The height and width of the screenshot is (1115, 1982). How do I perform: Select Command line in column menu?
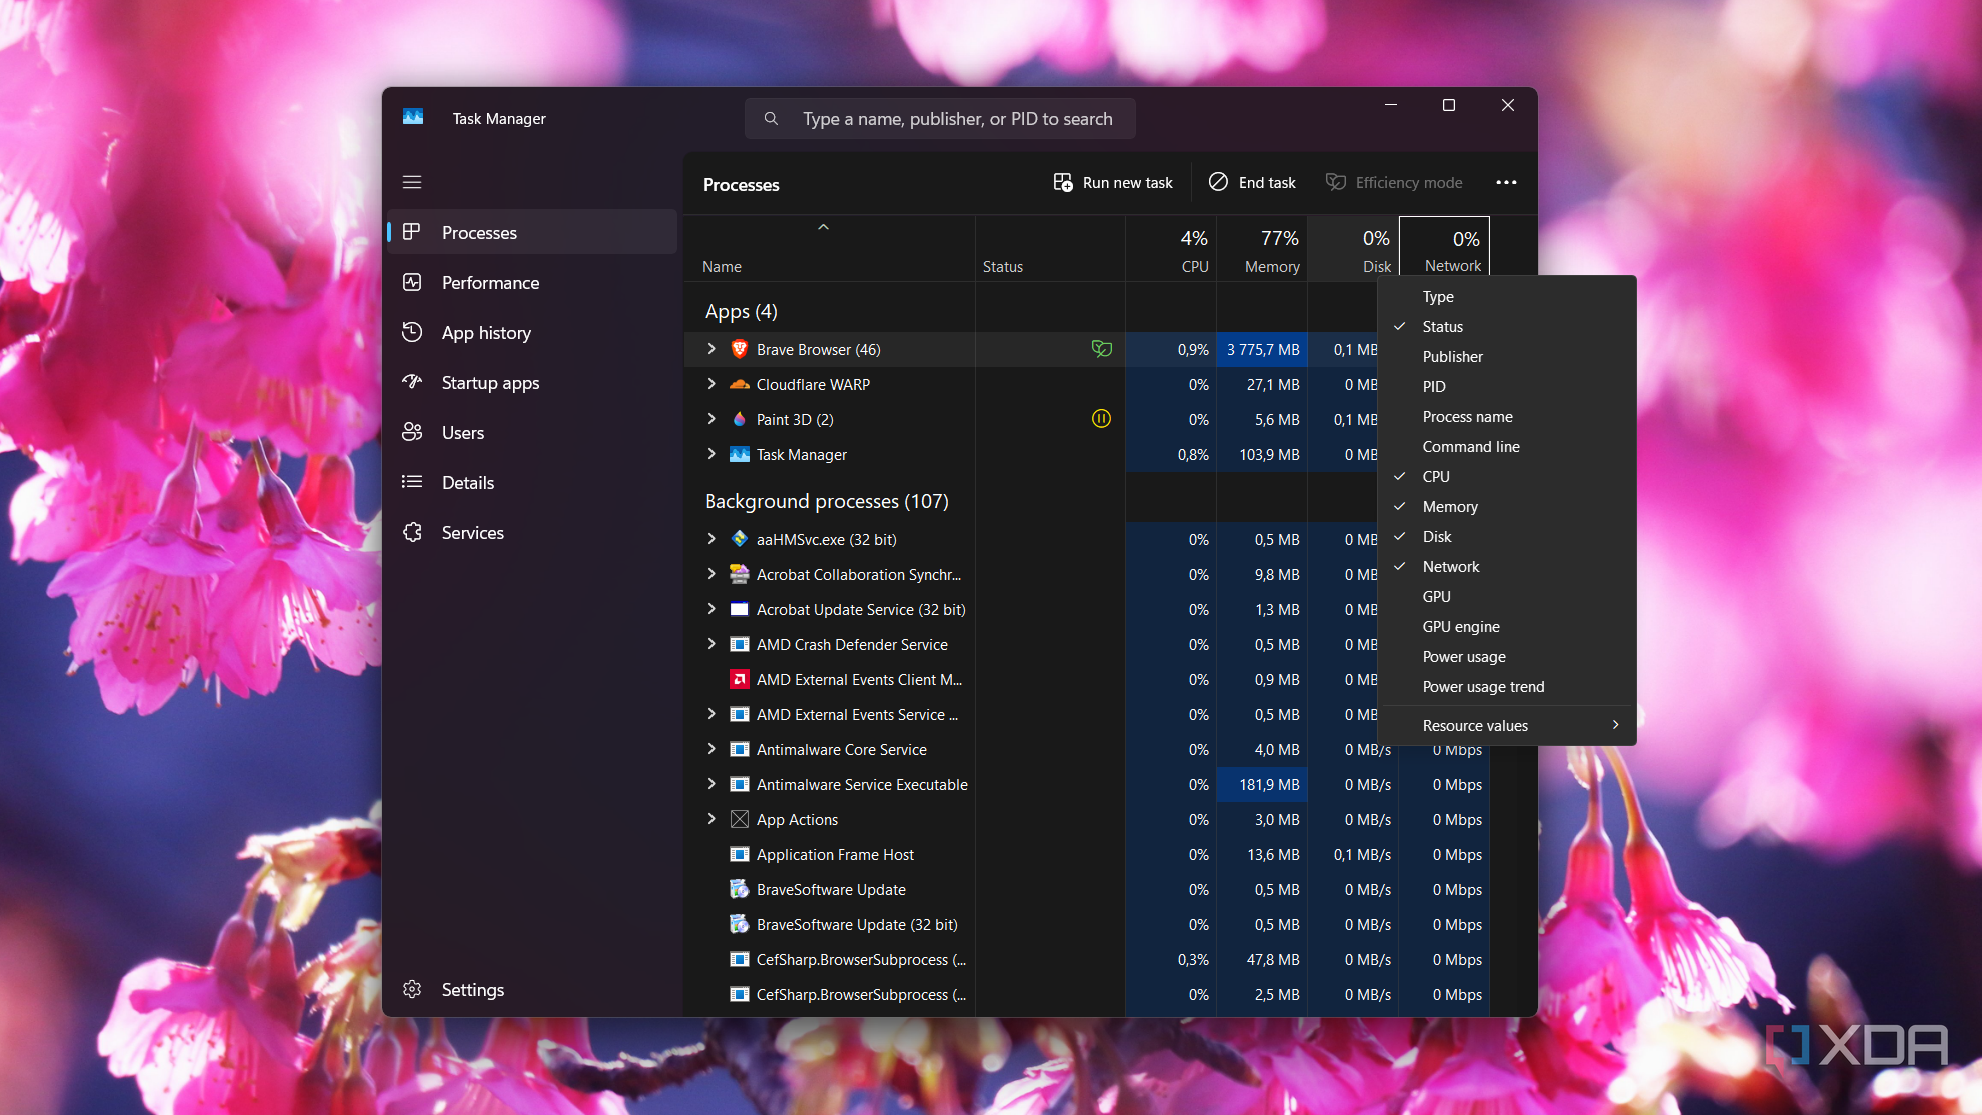pyautogui.click(x=1506, y=447)
